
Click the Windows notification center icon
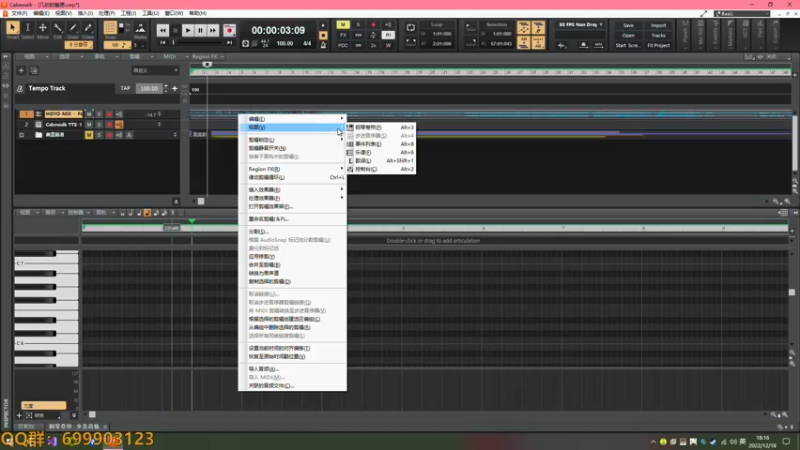pos(786,441)
